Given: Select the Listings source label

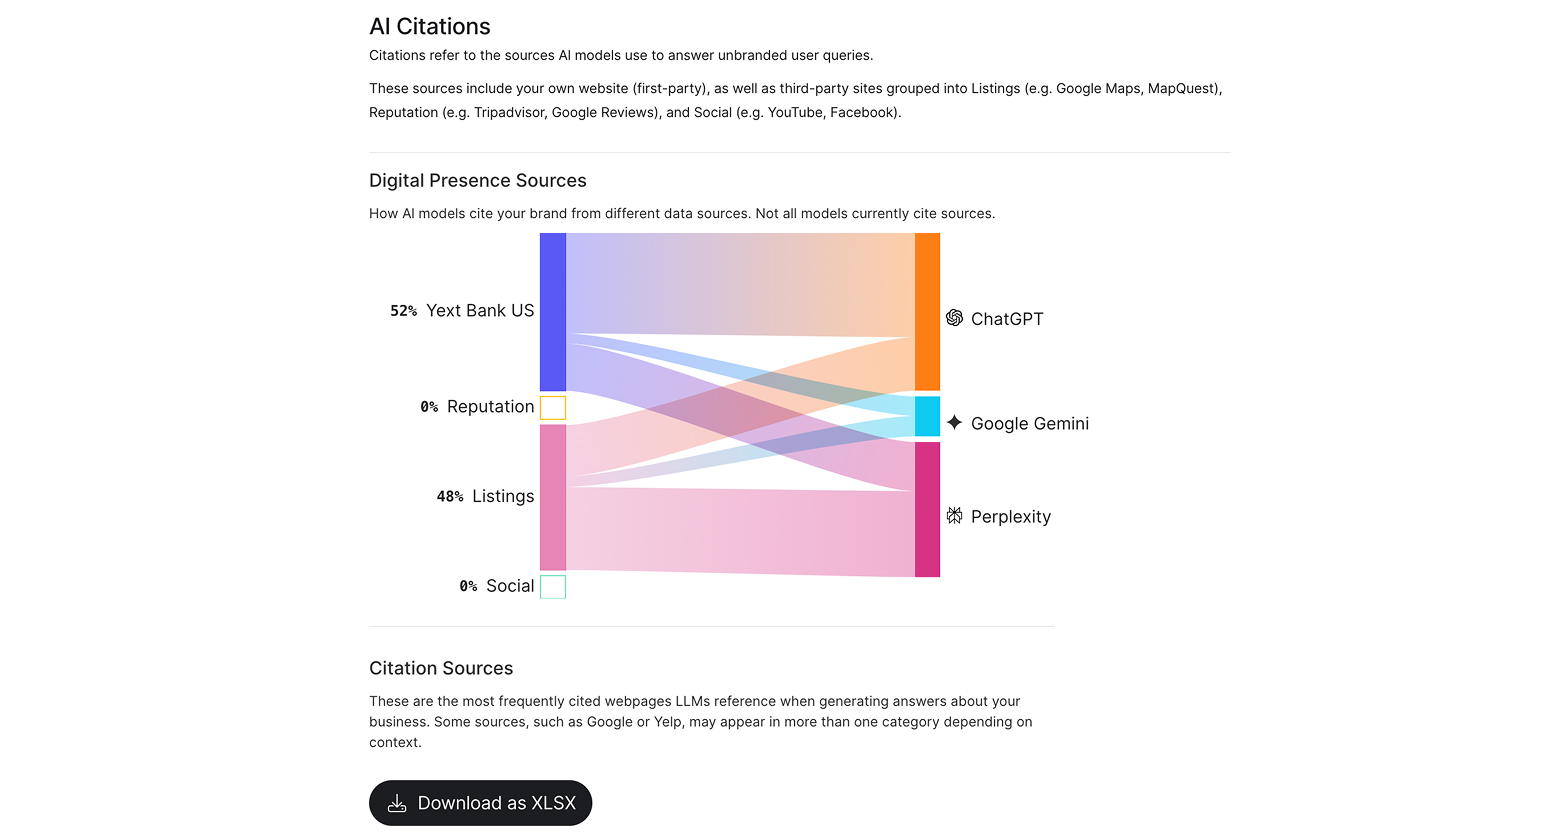Looking at the screenshot, I should pyautogui.click(x=503, y=496).
